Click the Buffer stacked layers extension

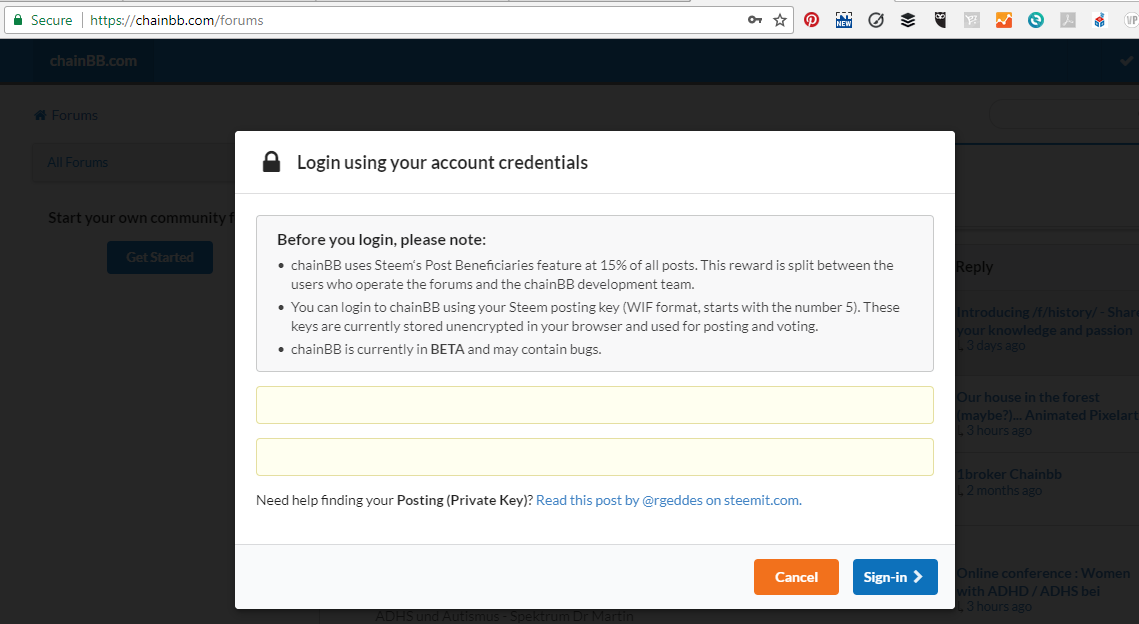point(908,20)
